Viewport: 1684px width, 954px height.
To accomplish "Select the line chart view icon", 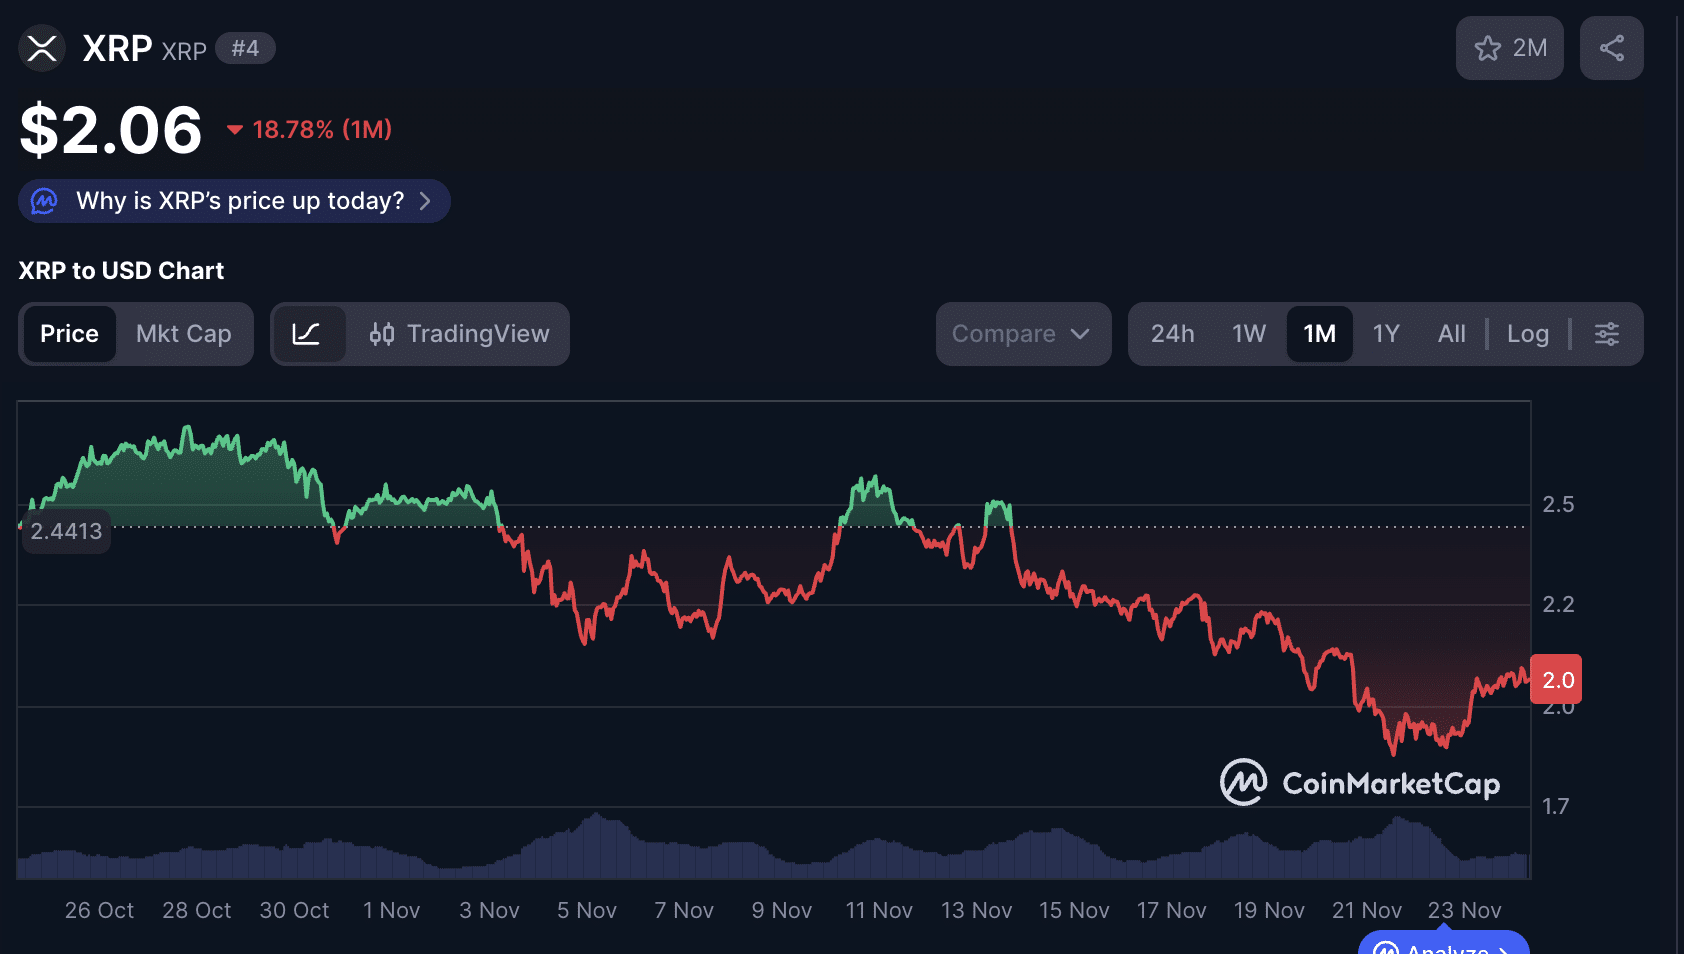I will 307,334.
